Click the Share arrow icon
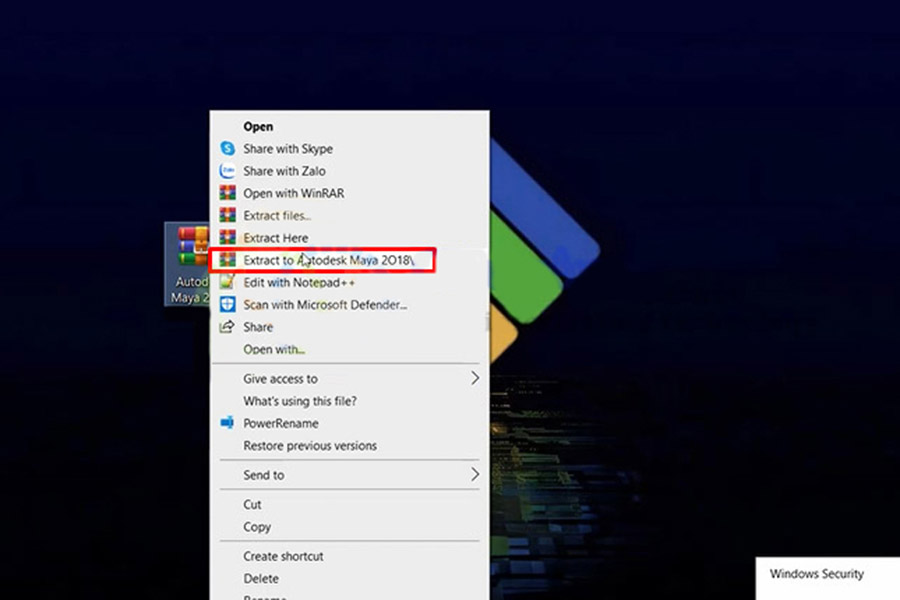Viewport: 900px width, 600px height. [227, 327]
